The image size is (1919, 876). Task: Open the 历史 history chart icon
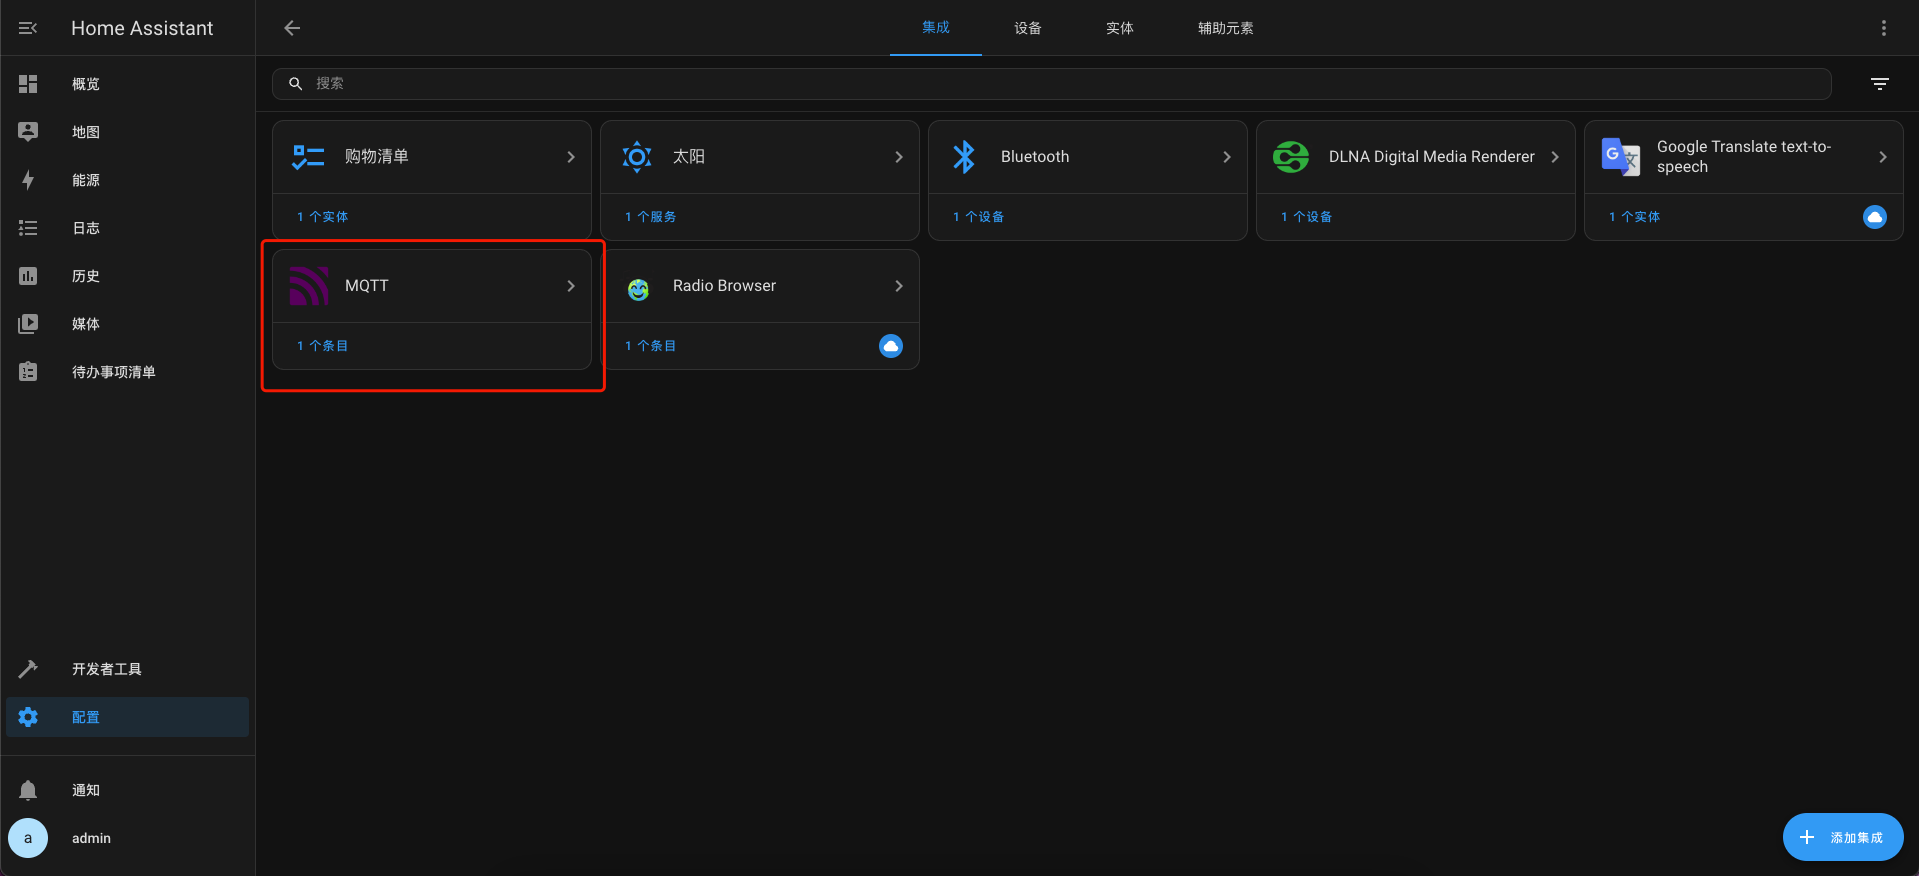pos(28,276)
